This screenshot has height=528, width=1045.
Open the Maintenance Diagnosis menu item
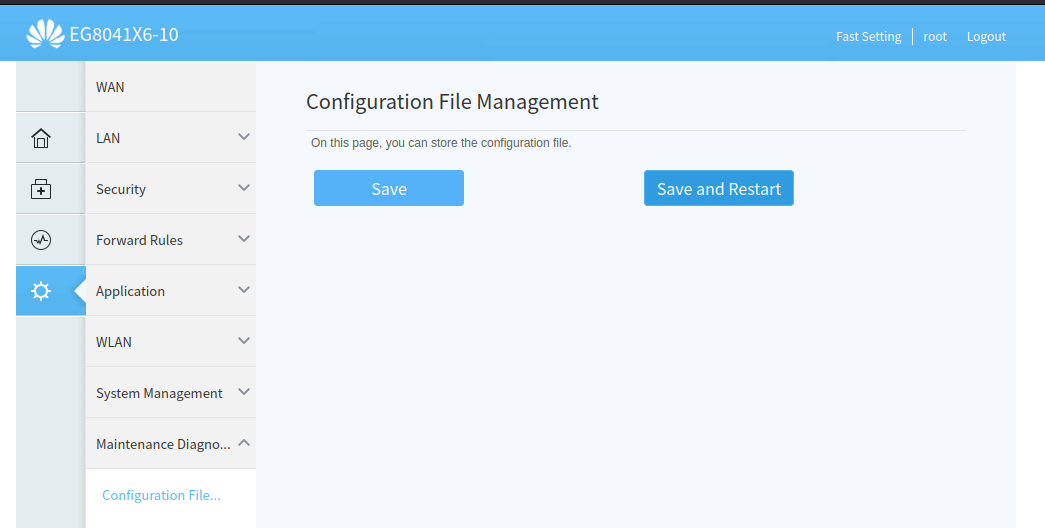pos(171,443)
